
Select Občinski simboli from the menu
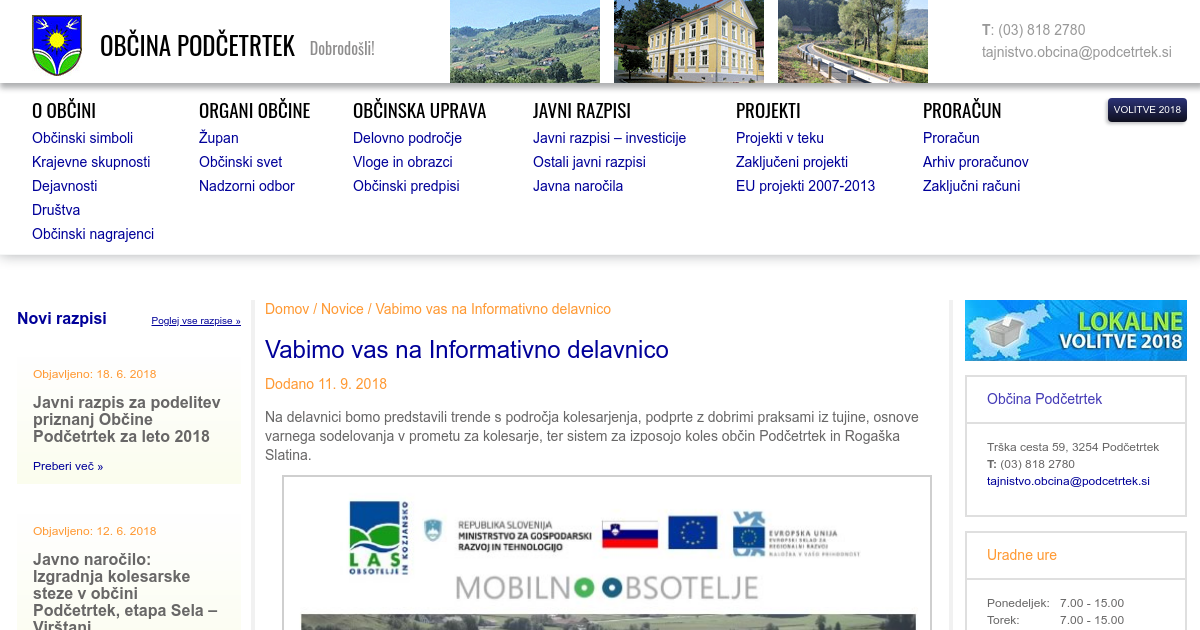click(82, 138)
